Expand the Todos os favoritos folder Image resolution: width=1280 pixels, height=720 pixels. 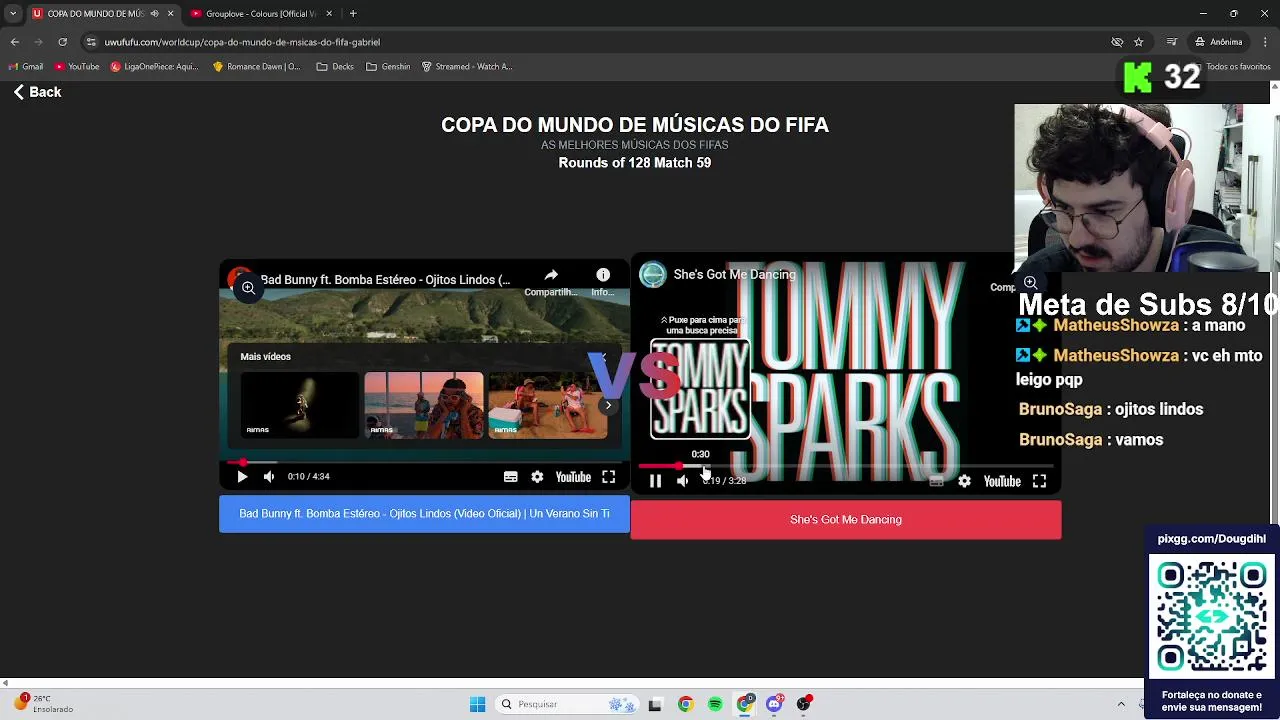click(x=1232, y=67)
